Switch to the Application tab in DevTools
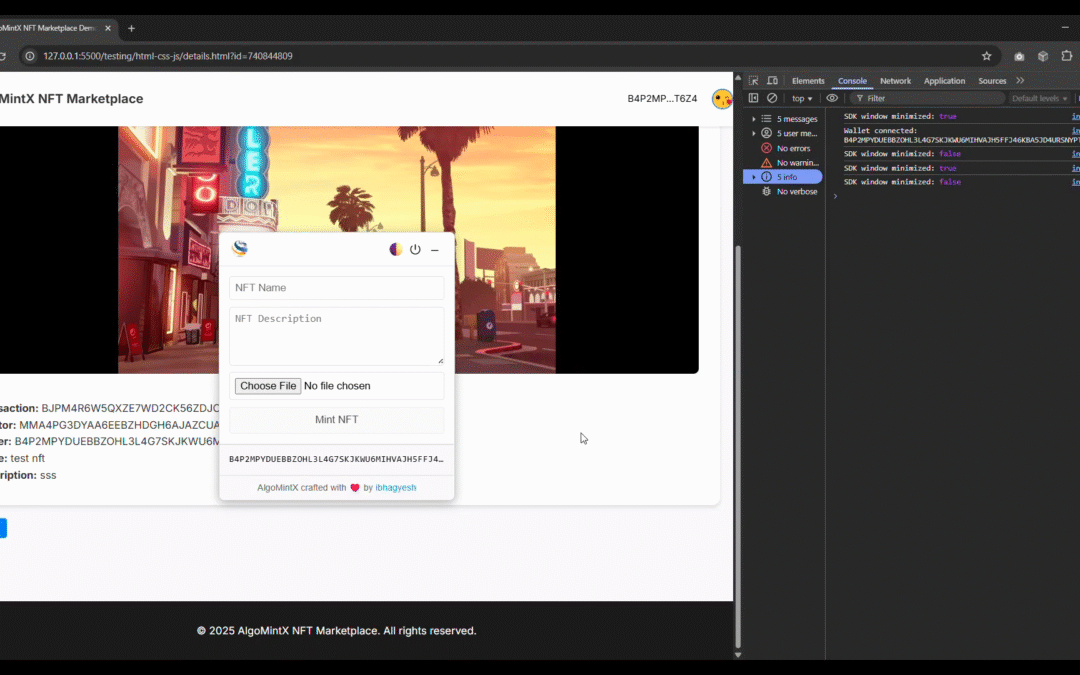The image size is (1080, 675). tap(945, 81)
